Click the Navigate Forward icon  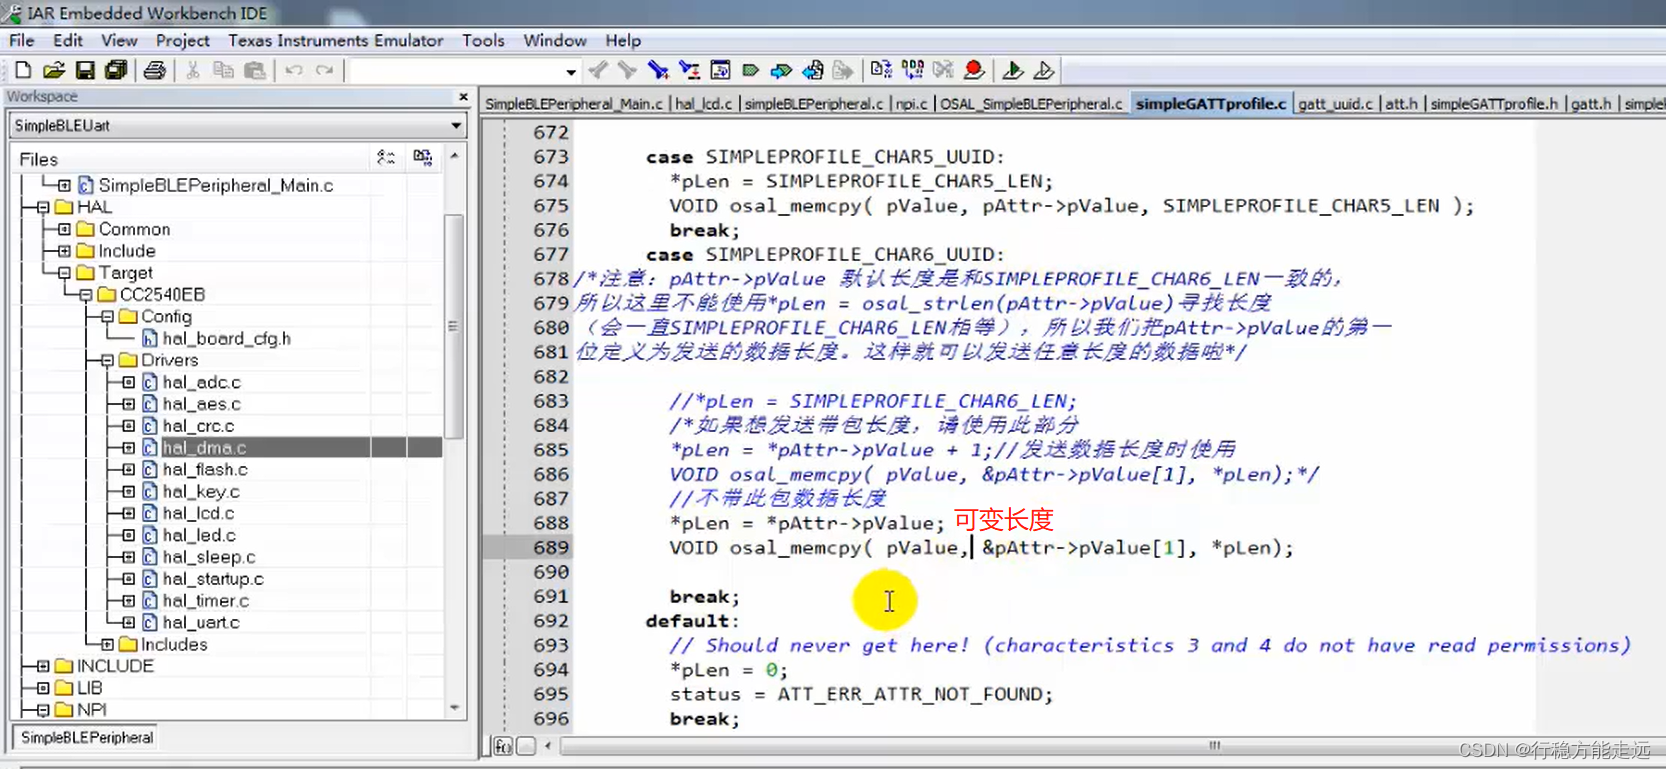(844, 70)
